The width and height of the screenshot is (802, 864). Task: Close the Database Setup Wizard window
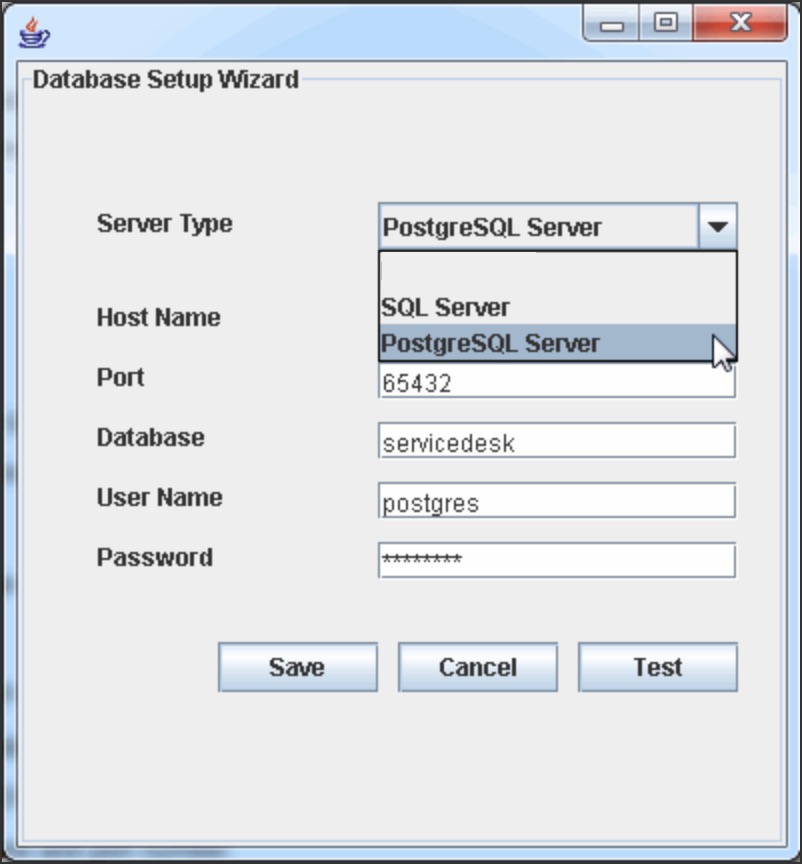(x=740, y=23)
